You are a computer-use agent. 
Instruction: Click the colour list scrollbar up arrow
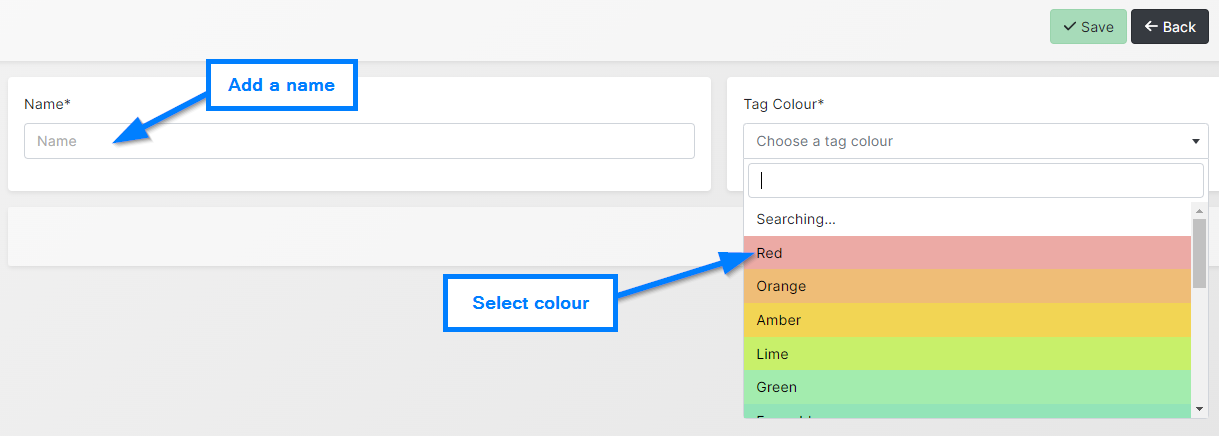click(1199, 210)
